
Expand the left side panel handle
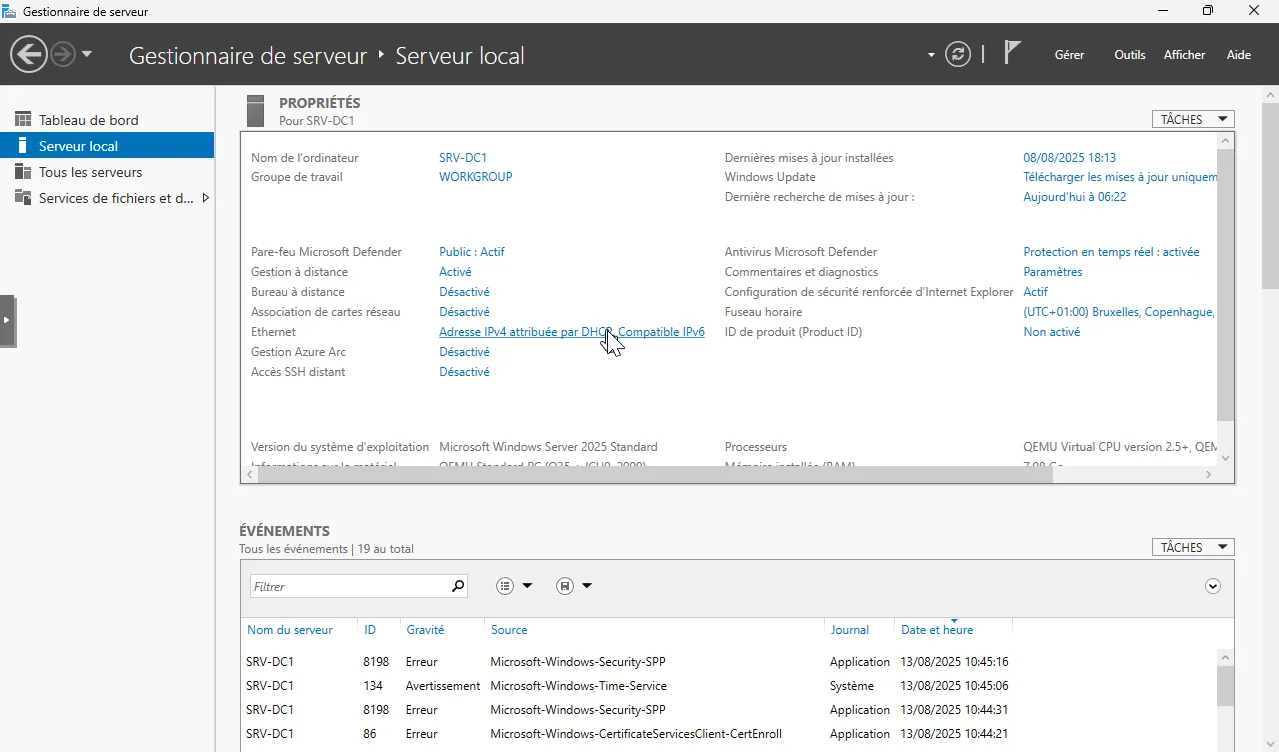(7, 320)
